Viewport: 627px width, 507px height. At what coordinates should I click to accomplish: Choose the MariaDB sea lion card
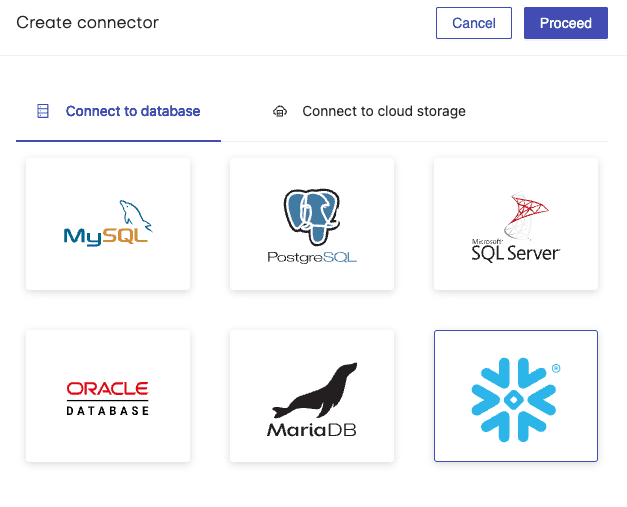click(x=312, y=396)
